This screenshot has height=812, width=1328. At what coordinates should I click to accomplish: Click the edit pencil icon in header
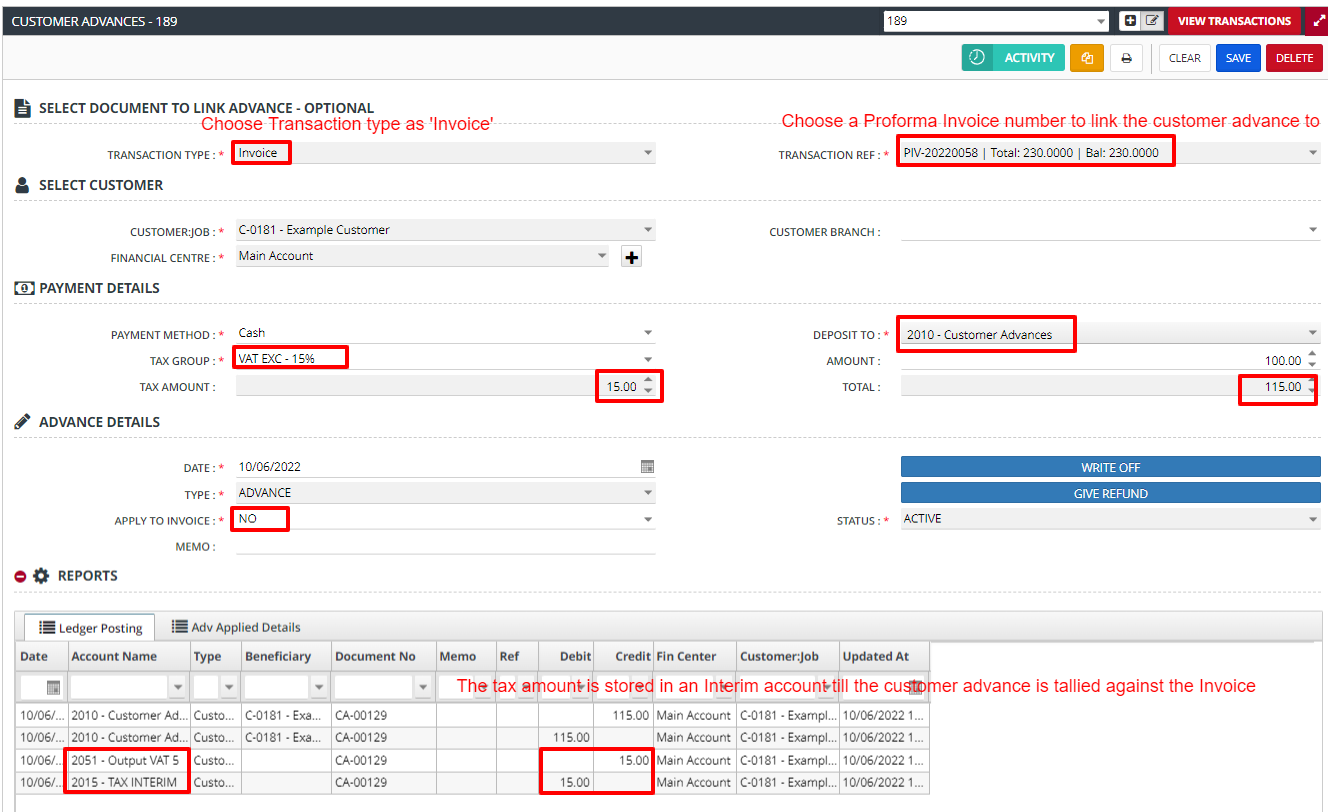point(1152,21)
